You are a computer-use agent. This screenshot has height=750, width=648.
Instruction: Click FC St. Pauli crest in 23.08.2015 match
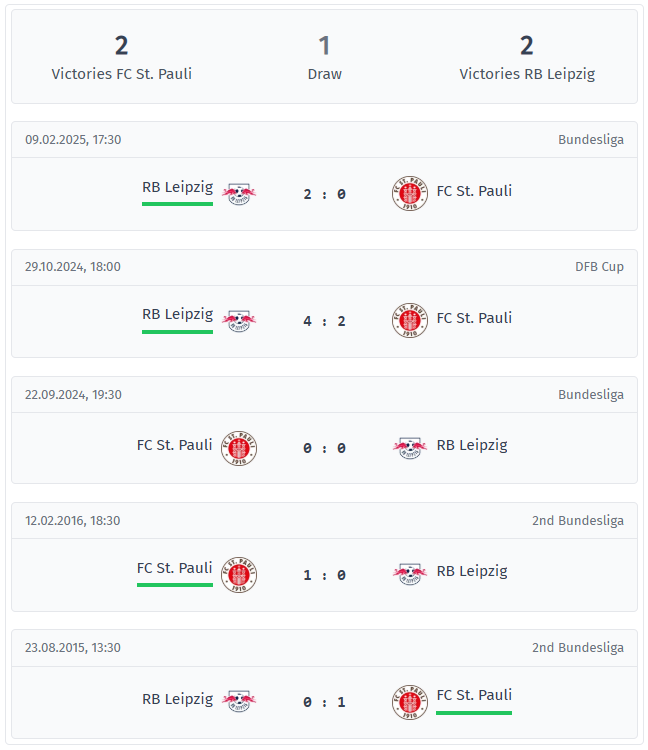click(x=410, y=701)
